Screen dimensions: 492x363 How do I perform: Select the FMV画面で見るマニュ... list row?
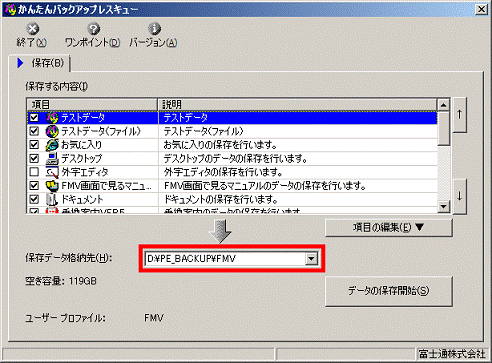click(232, 186)
